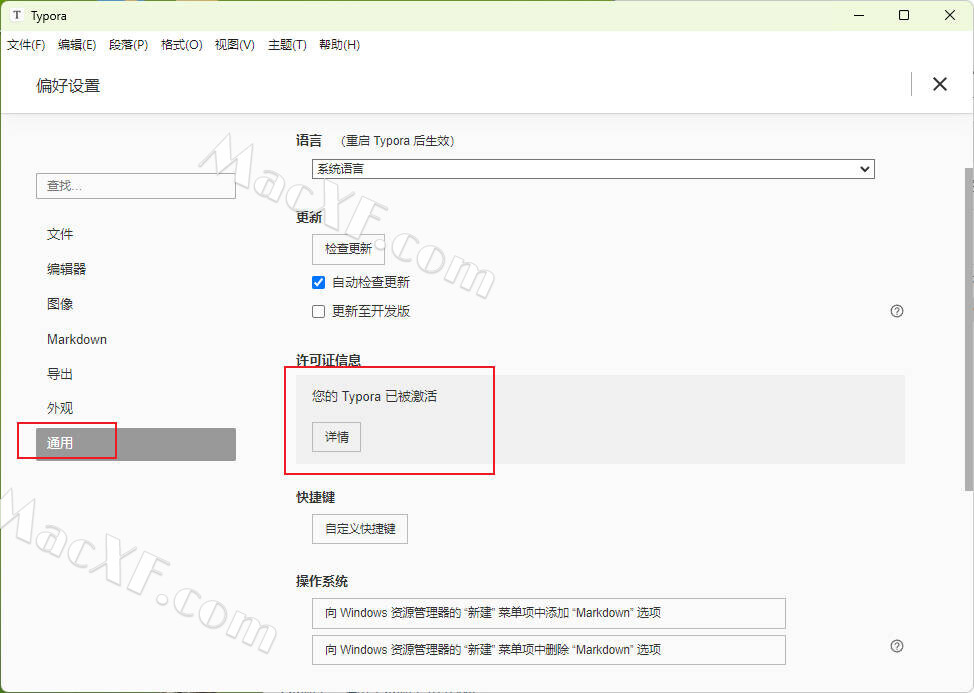
Task: Click button to remove Markdown from 新建 menu
Action: pyautogui.click(x=548, y=650)
